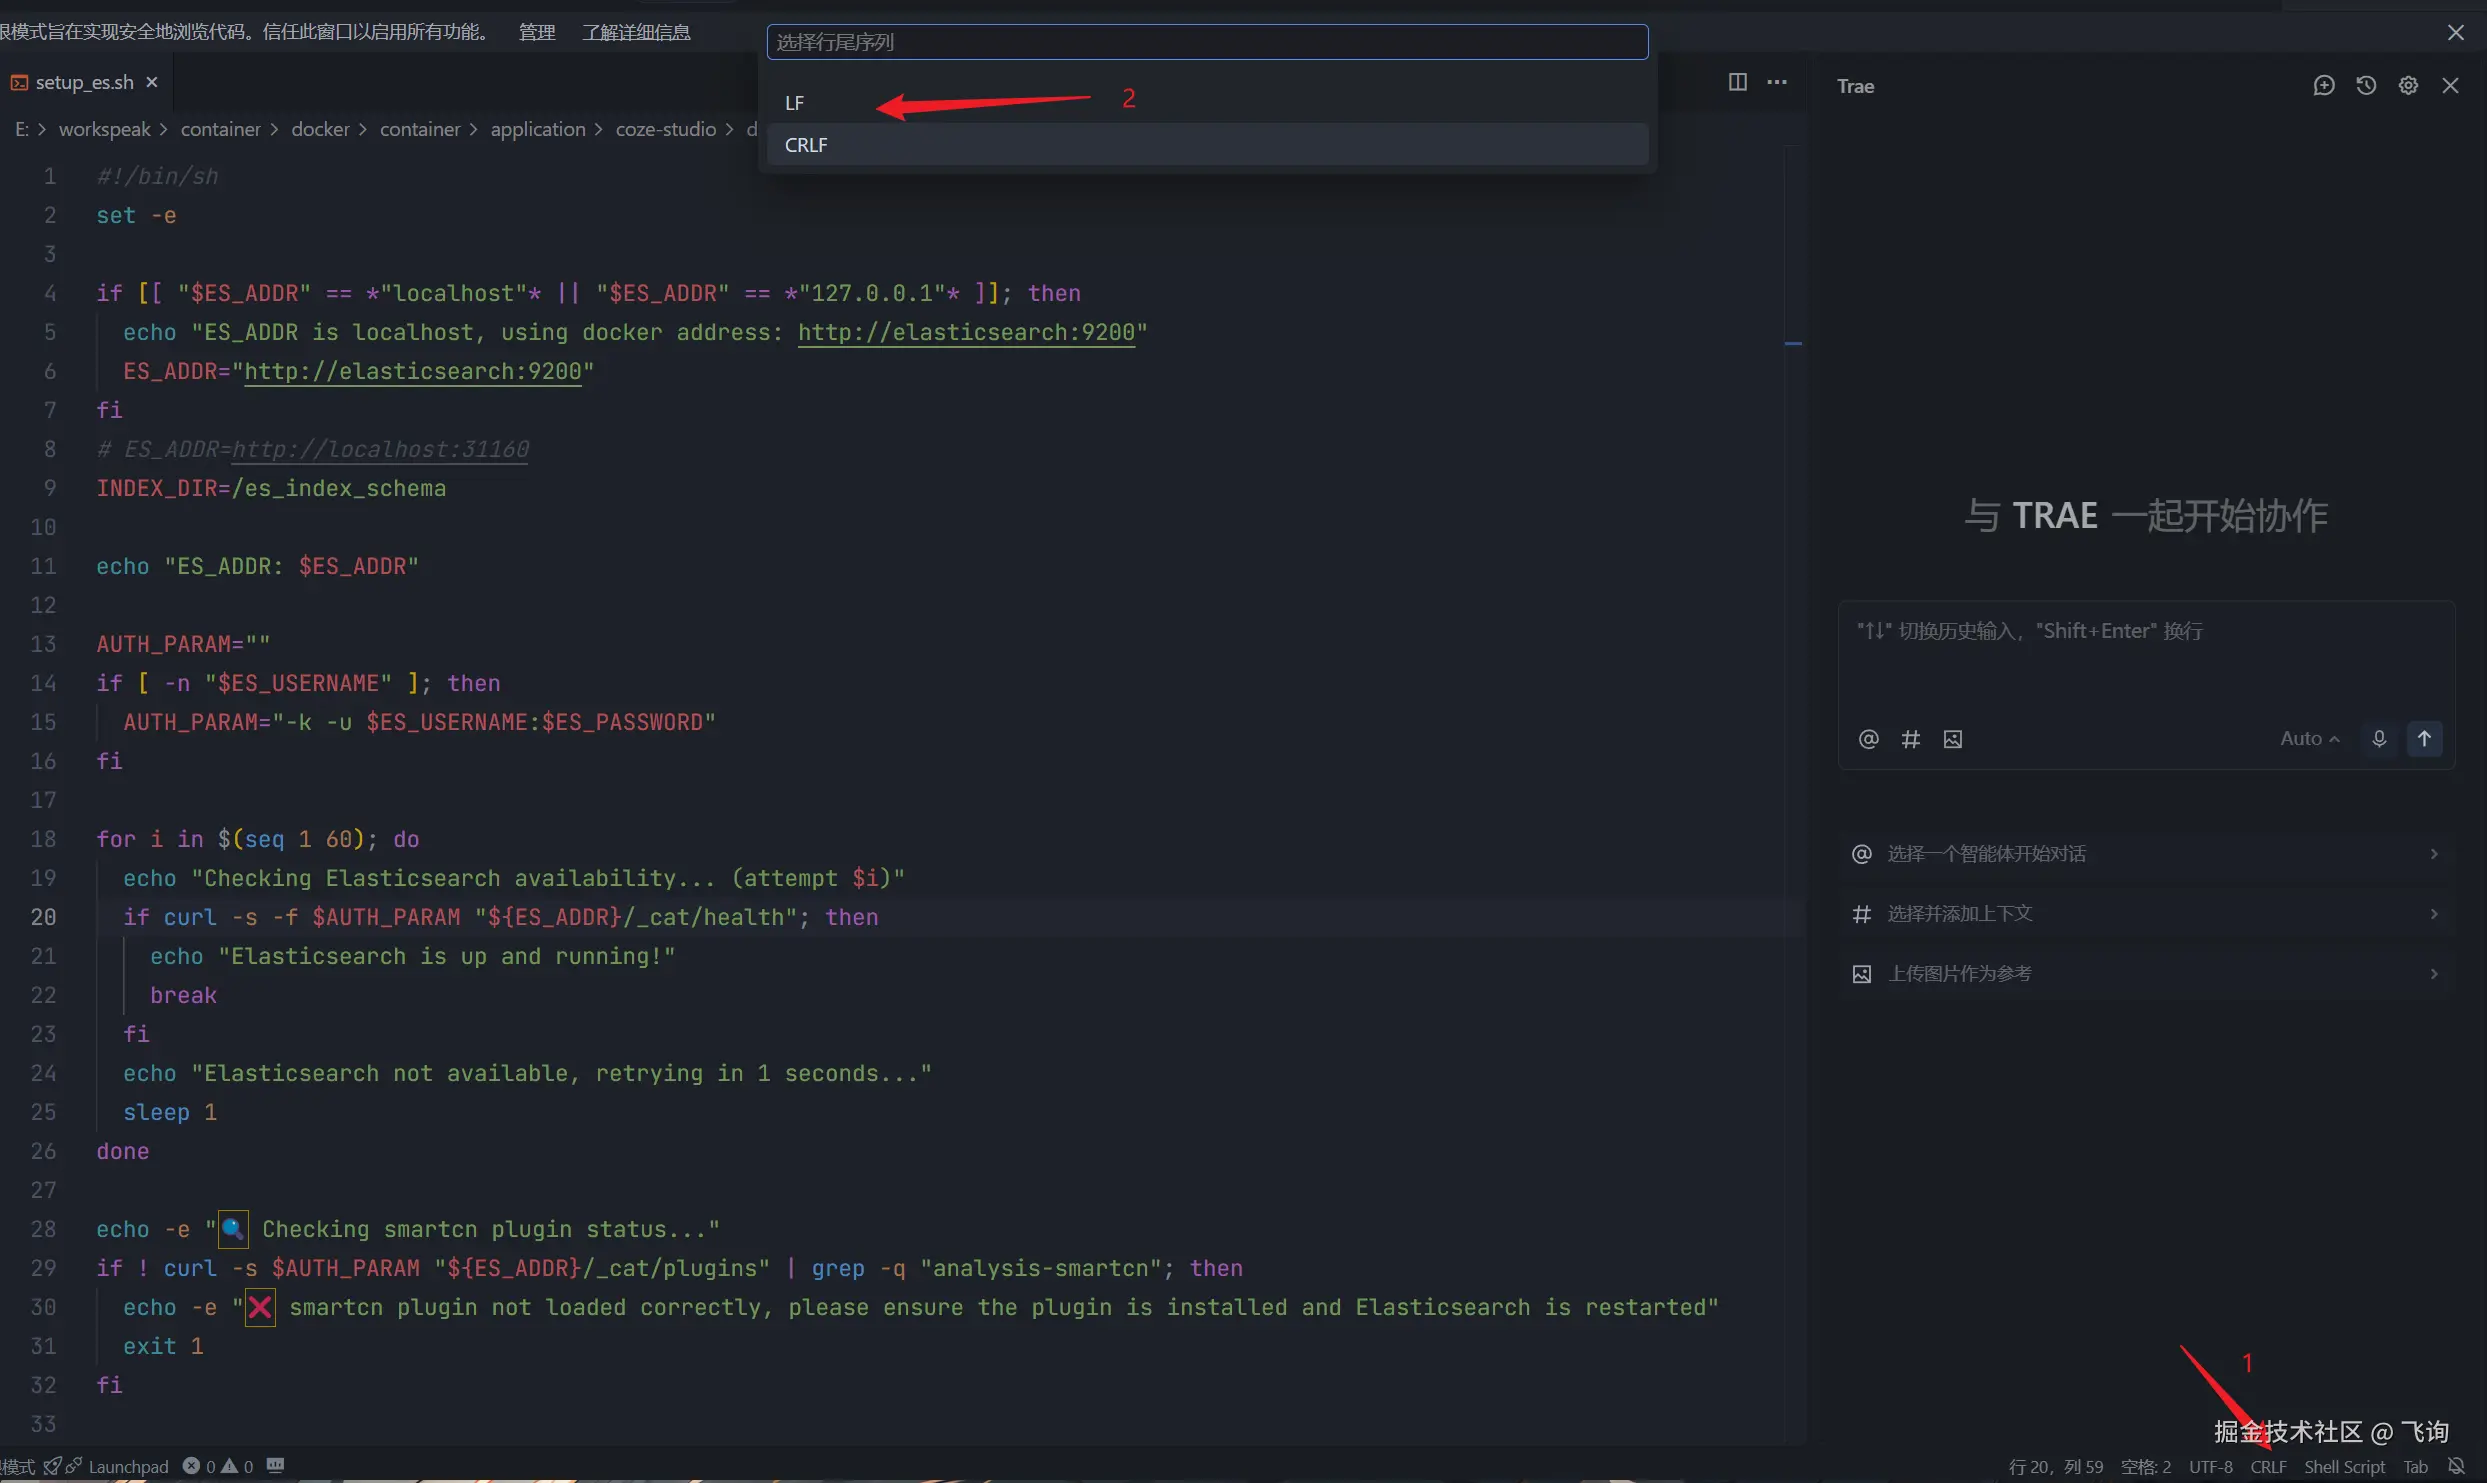The width and height of the screenshot is (2487, 1483).
Task: Click the # context icon in chat input
Action: click(1910, 739)
